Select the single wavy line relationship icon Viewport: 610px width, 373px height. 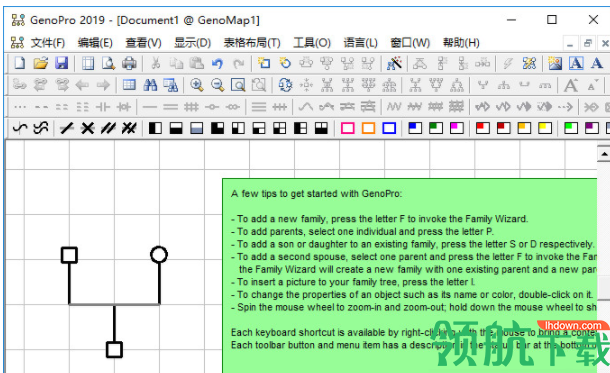20,128
